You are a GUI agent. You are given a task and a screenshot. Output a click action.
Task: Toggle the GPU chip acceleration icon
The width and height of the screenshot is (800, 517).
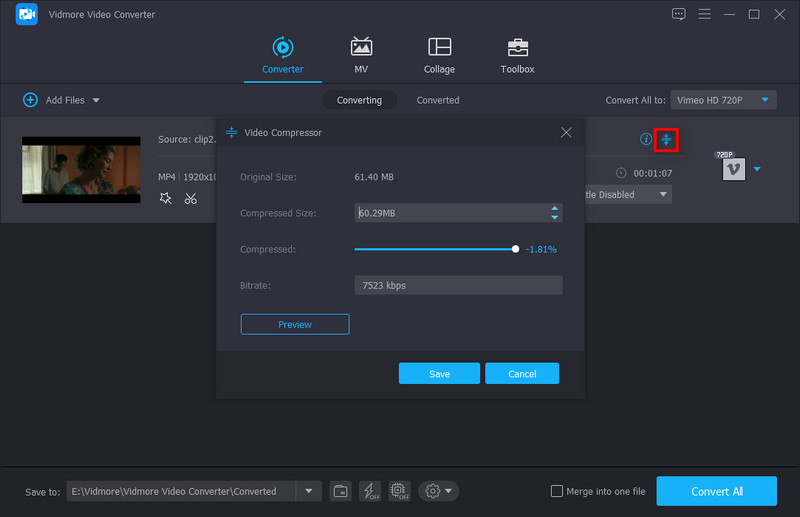(399, 491)
